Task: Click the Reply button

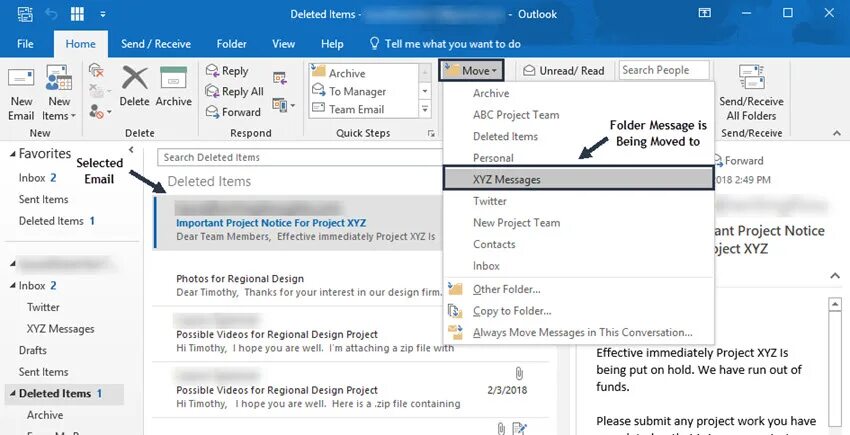Action: [x=227, y=71]
